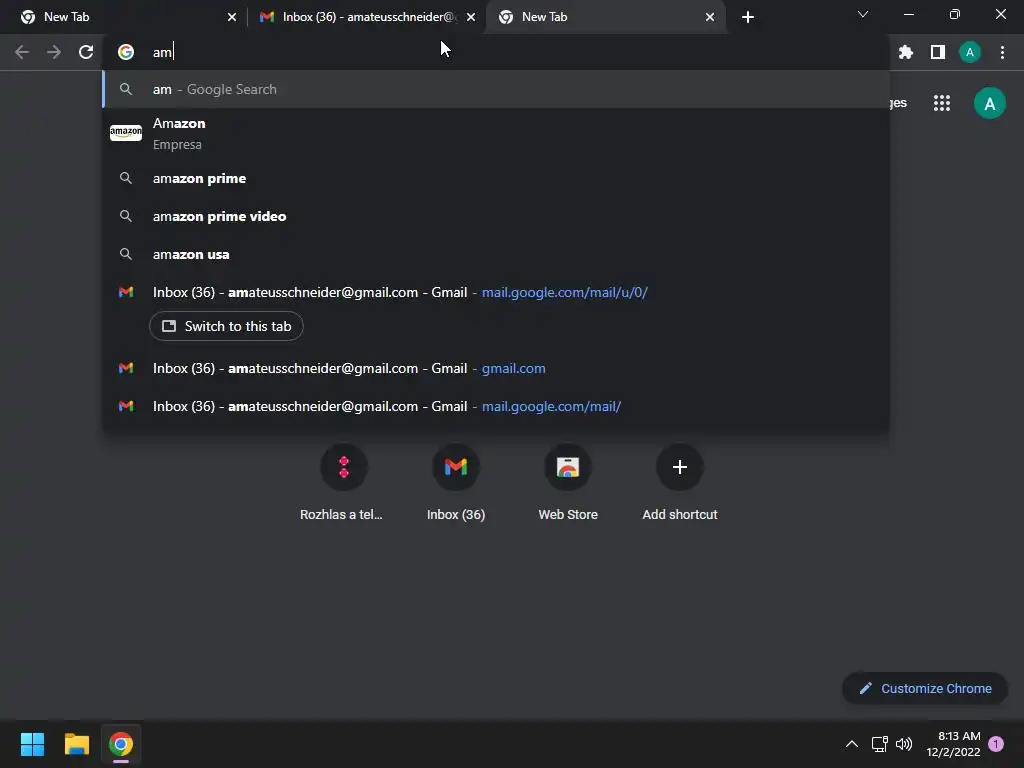1024x768 pixels.
Task: Toggle the side panel icon
Action: coord(938,52)
